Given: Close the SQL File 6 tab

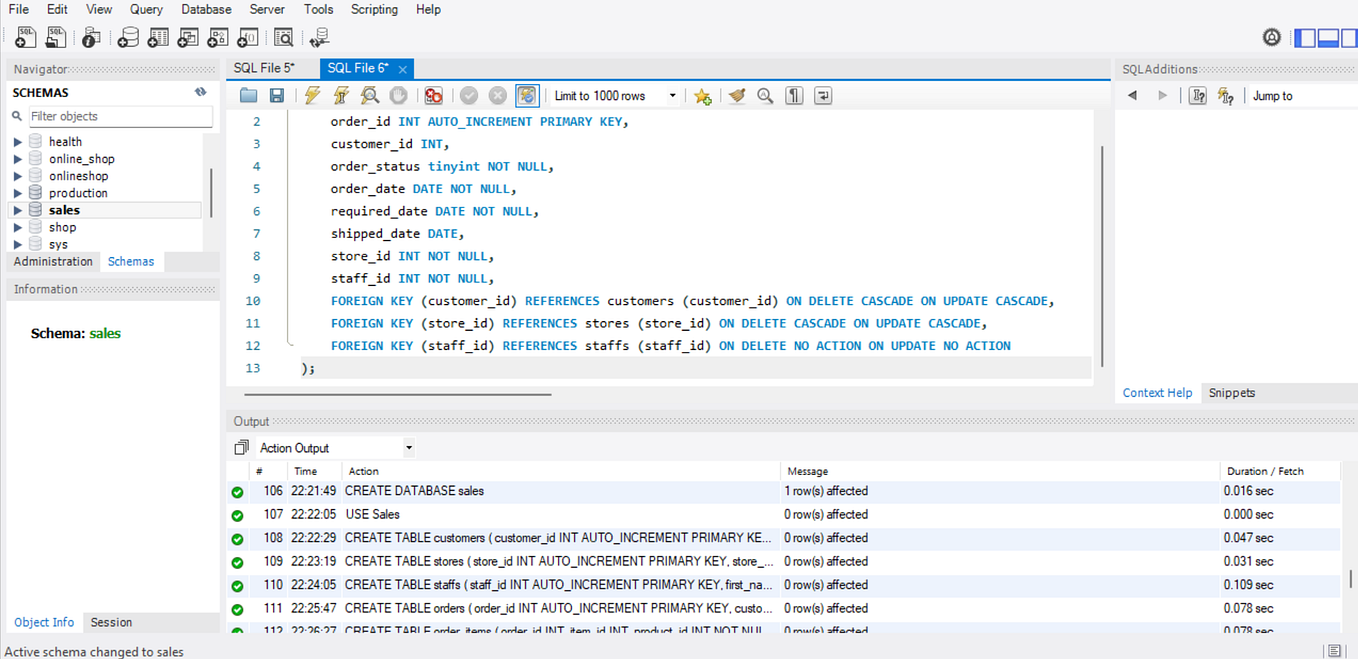Looking at the screenshot, I should pos(403,69).
